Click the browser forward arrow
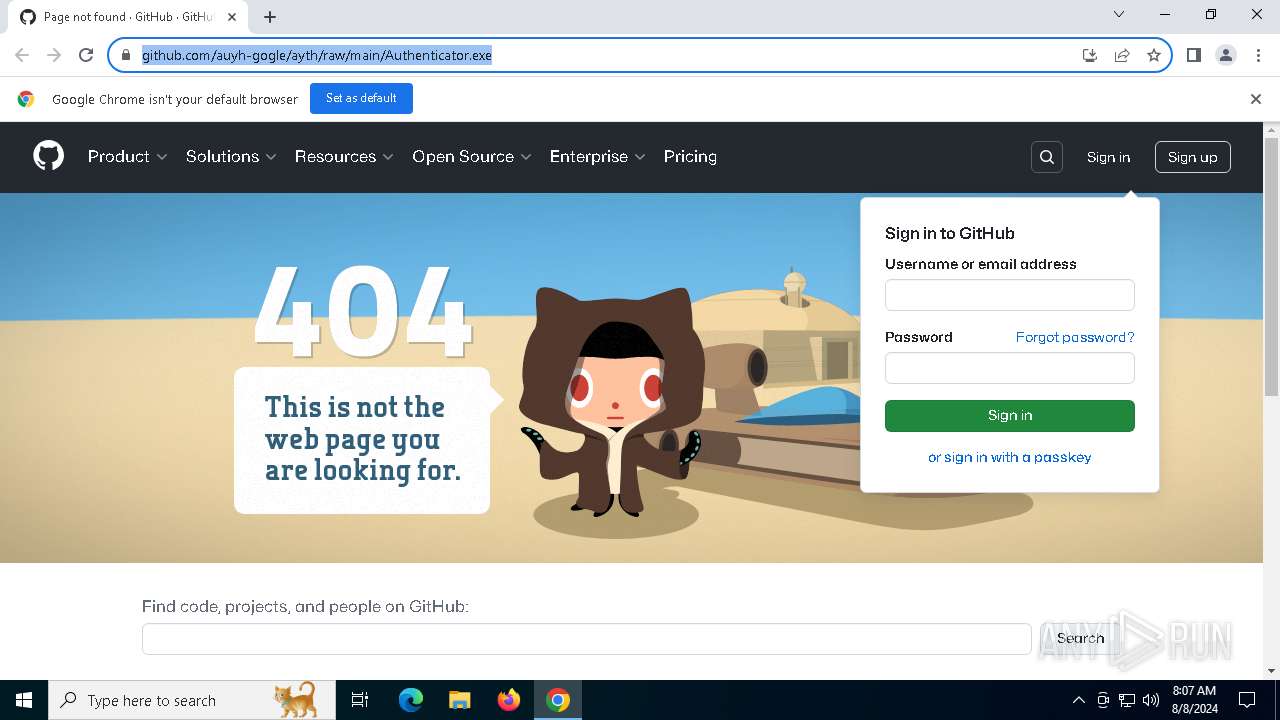Screen dimensions: 1280x720 click(x=54, y=55)
